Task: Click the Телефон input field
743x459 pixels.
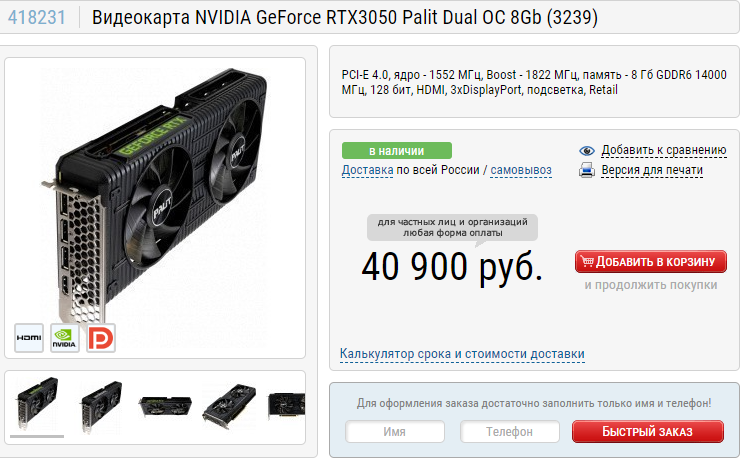Action: pyautogui.click(x=509, y=432)
